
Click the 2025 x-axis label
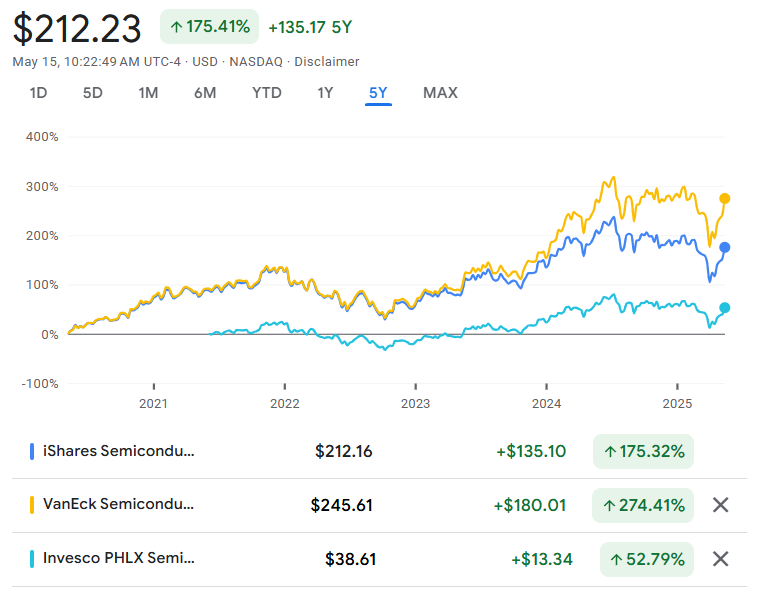(678, 403)
